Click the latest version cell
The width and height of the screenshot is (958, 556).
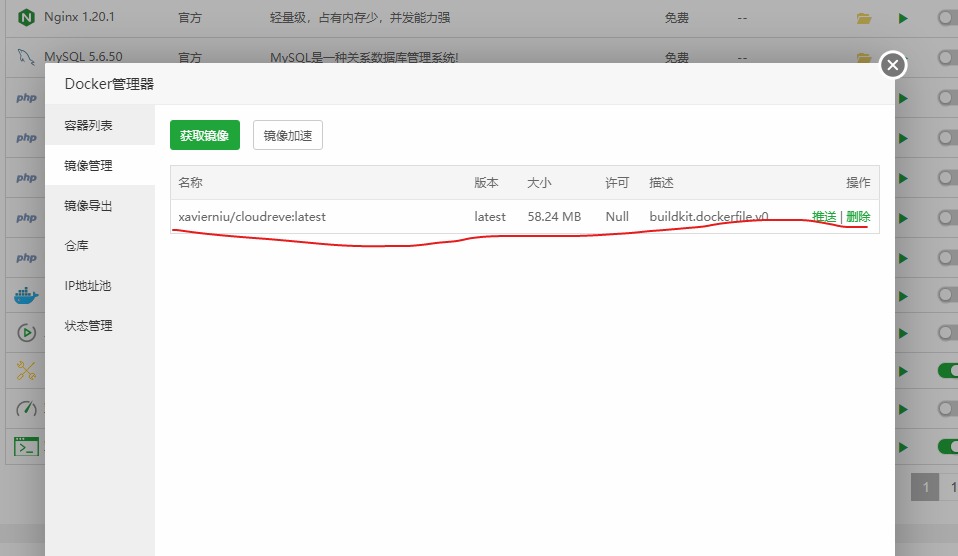pos(490,217)
